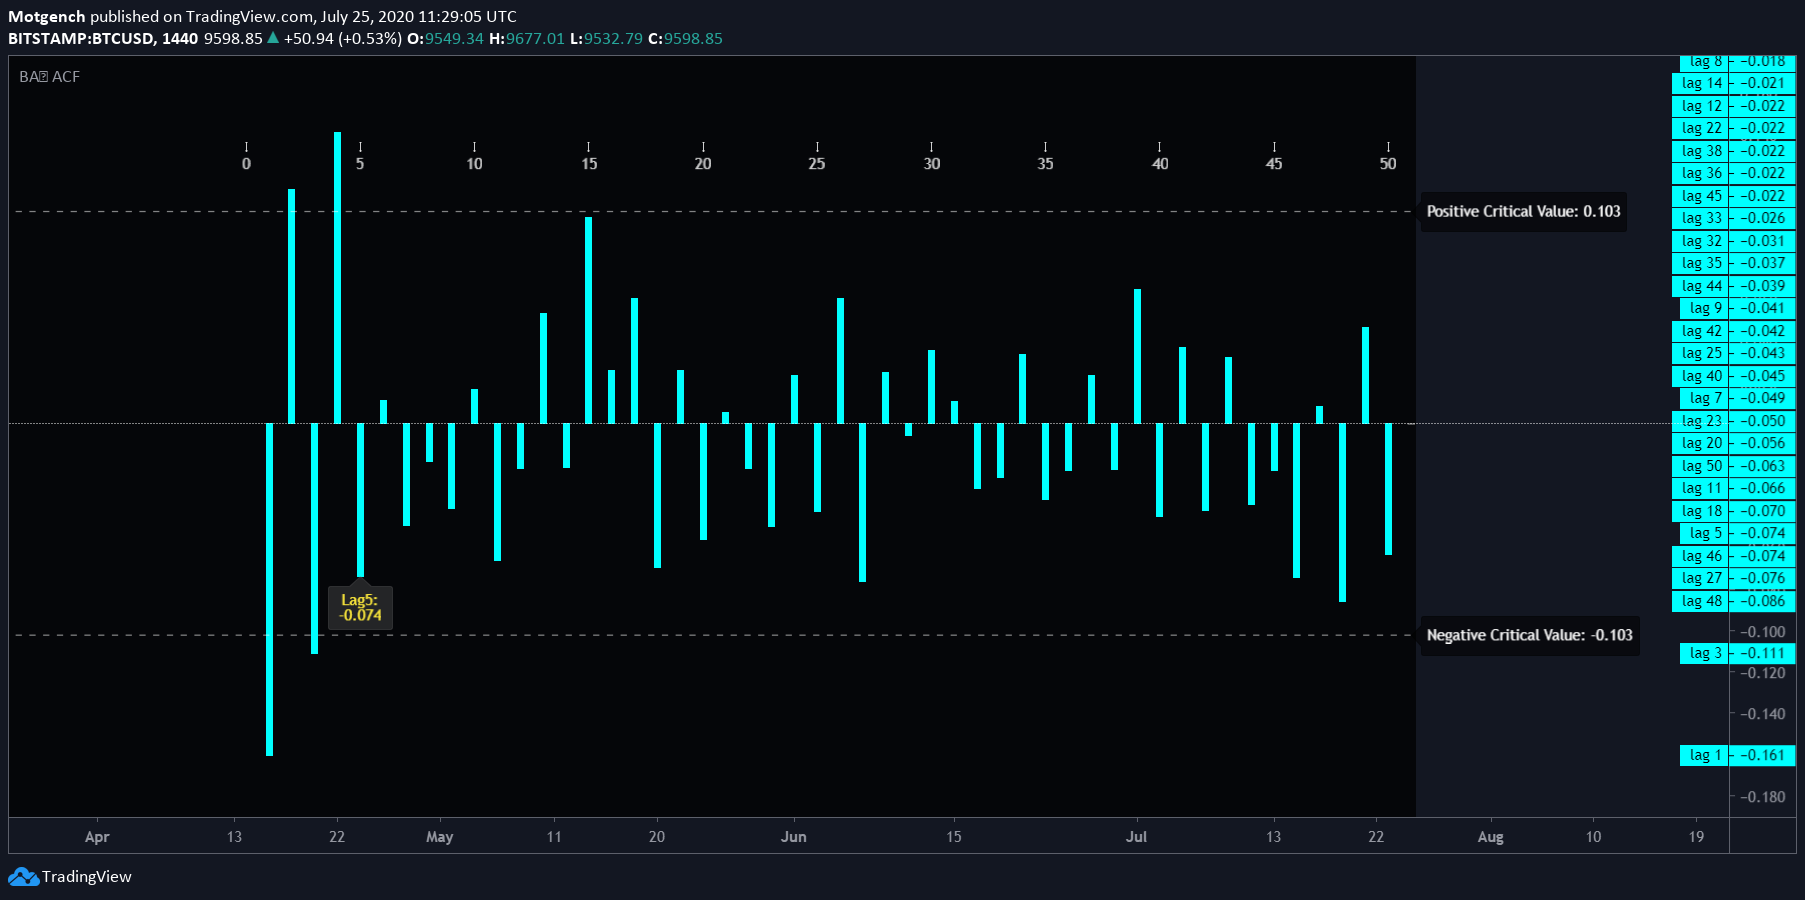
Task: Click the lag axis marker 50
Action: pos(1388,163)
